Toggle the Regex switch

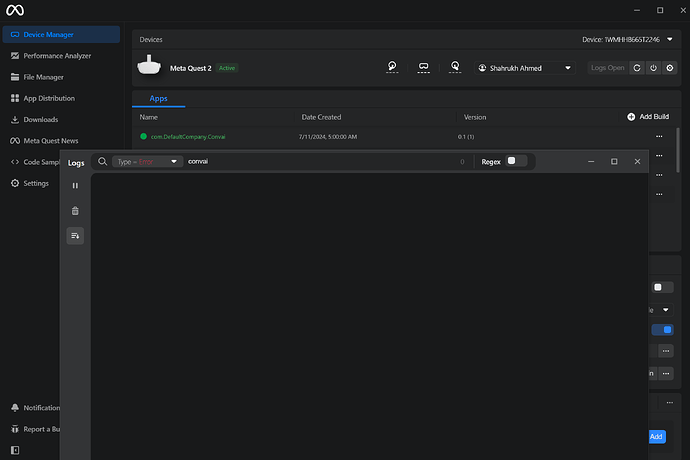pyautogui.click(x=516, y=161)
